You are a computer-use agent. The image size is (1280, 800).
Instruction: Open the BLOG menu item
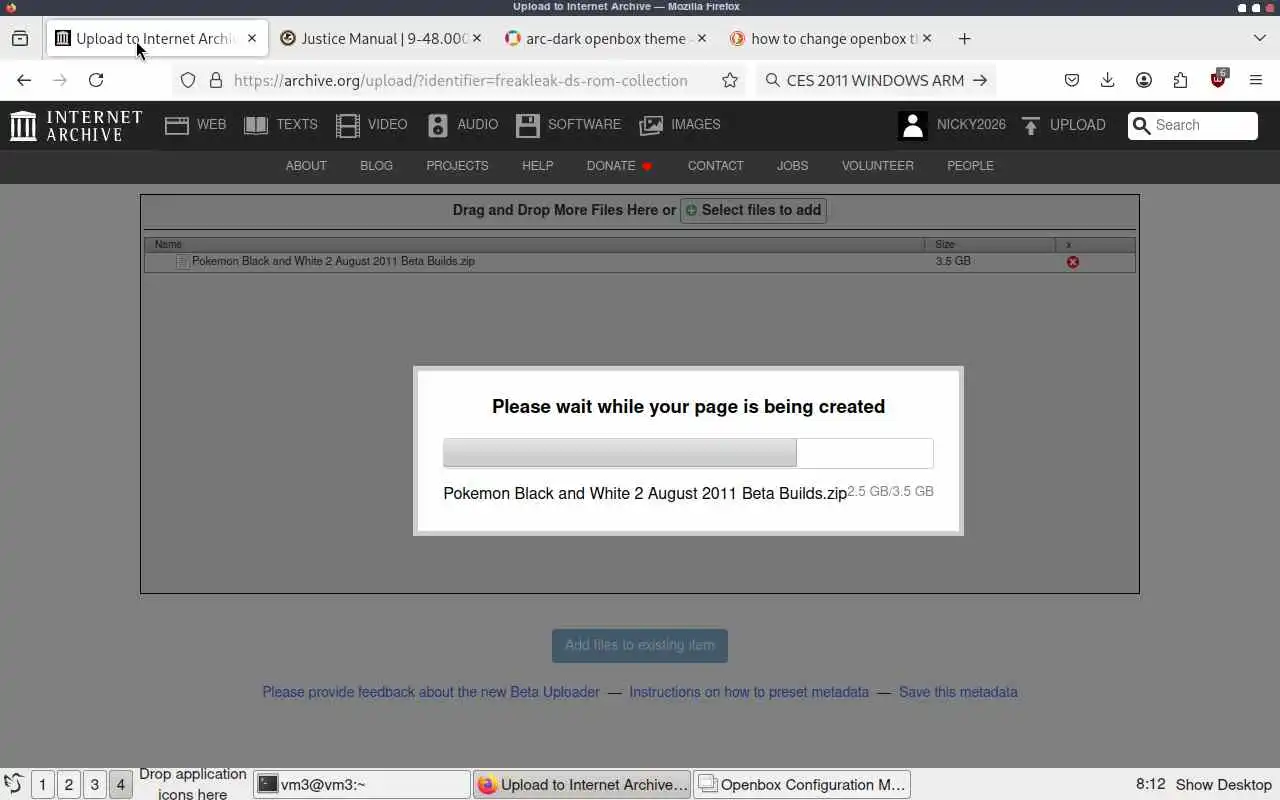pyautogui.click(x=376, y=166)
